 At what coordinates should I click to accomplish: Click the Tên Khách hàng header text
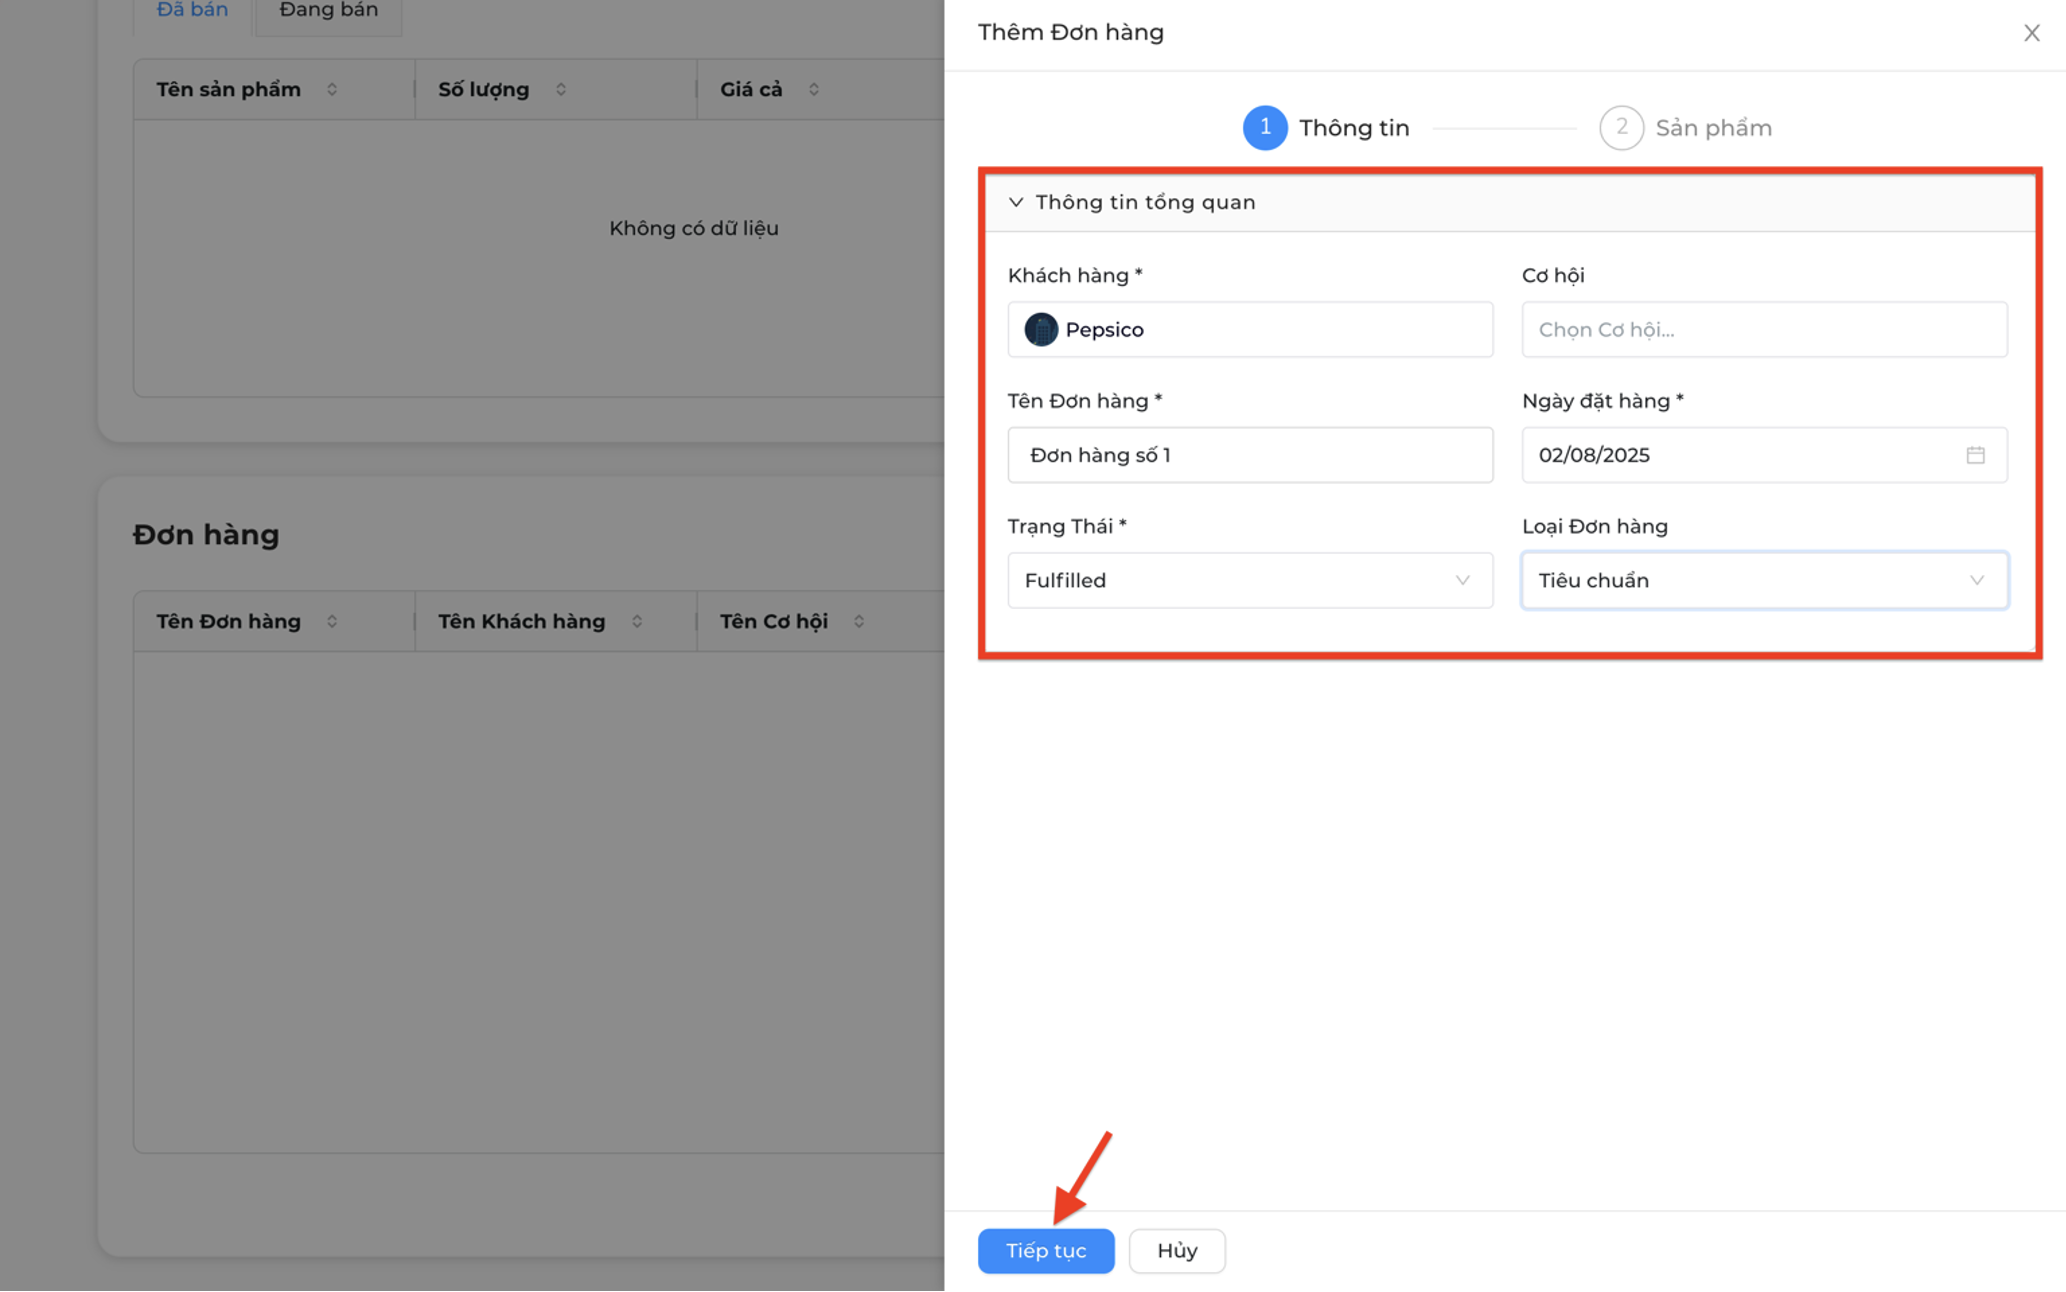(521, 621)
